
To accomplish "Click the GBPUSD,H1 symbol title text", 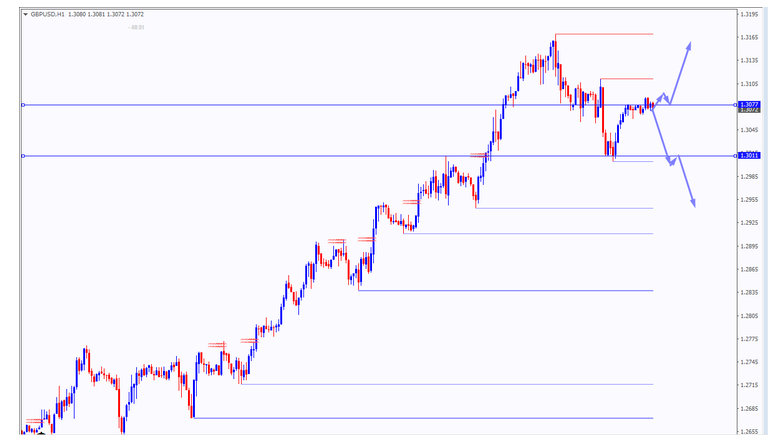I will coord(49,14).
